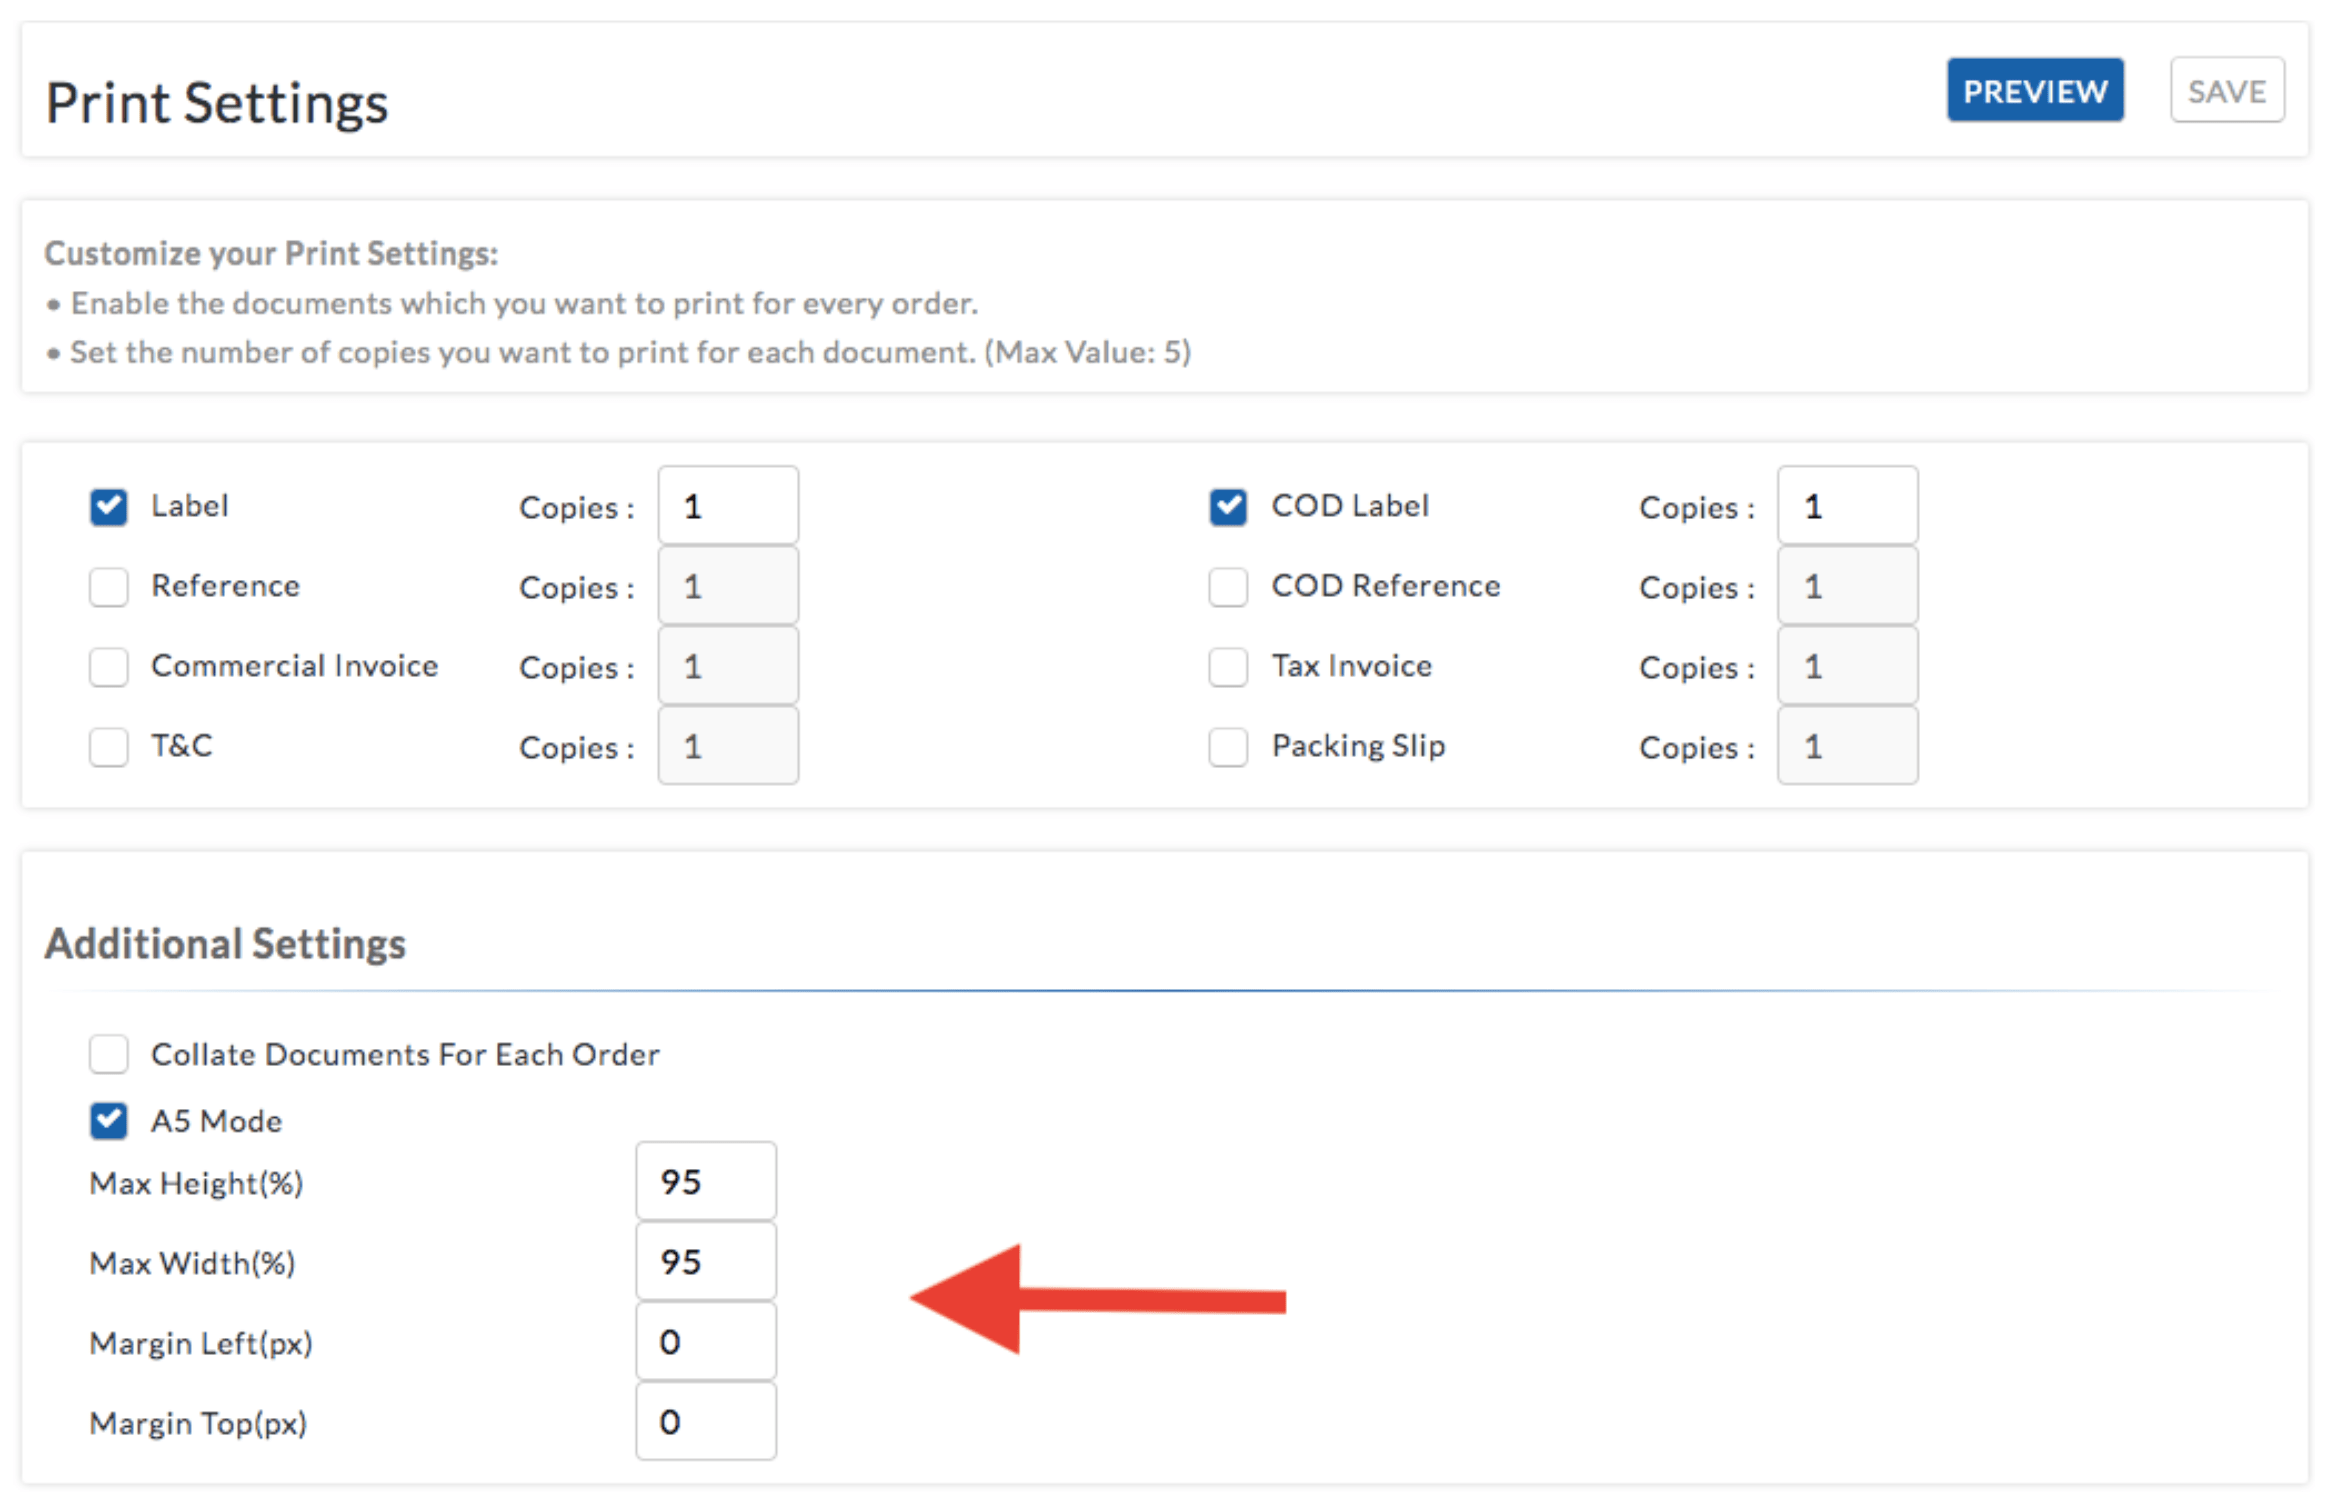Enable the COD Reference checkbox

1228,587
